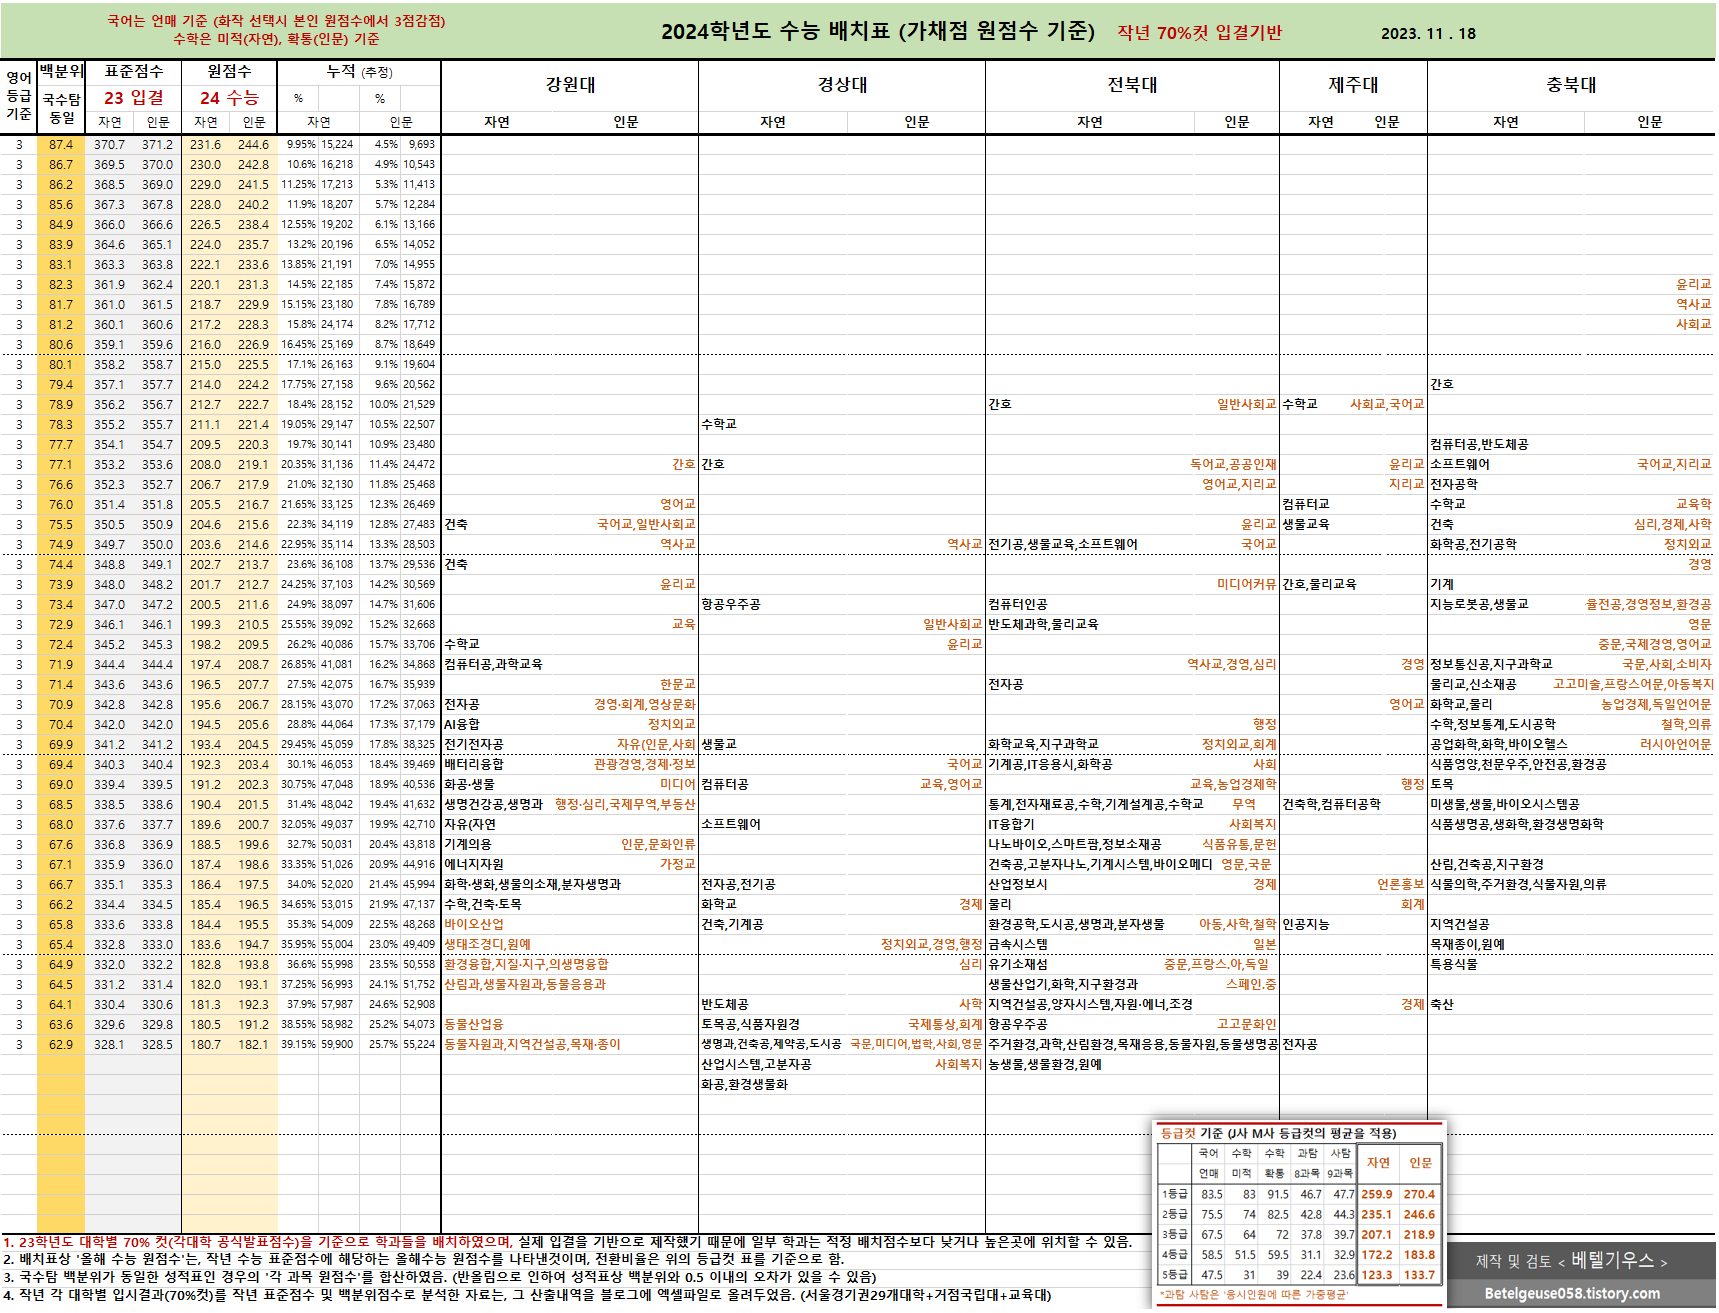
Task: Click the red 고고문화인 cell
Action: coord(1246,1024)
